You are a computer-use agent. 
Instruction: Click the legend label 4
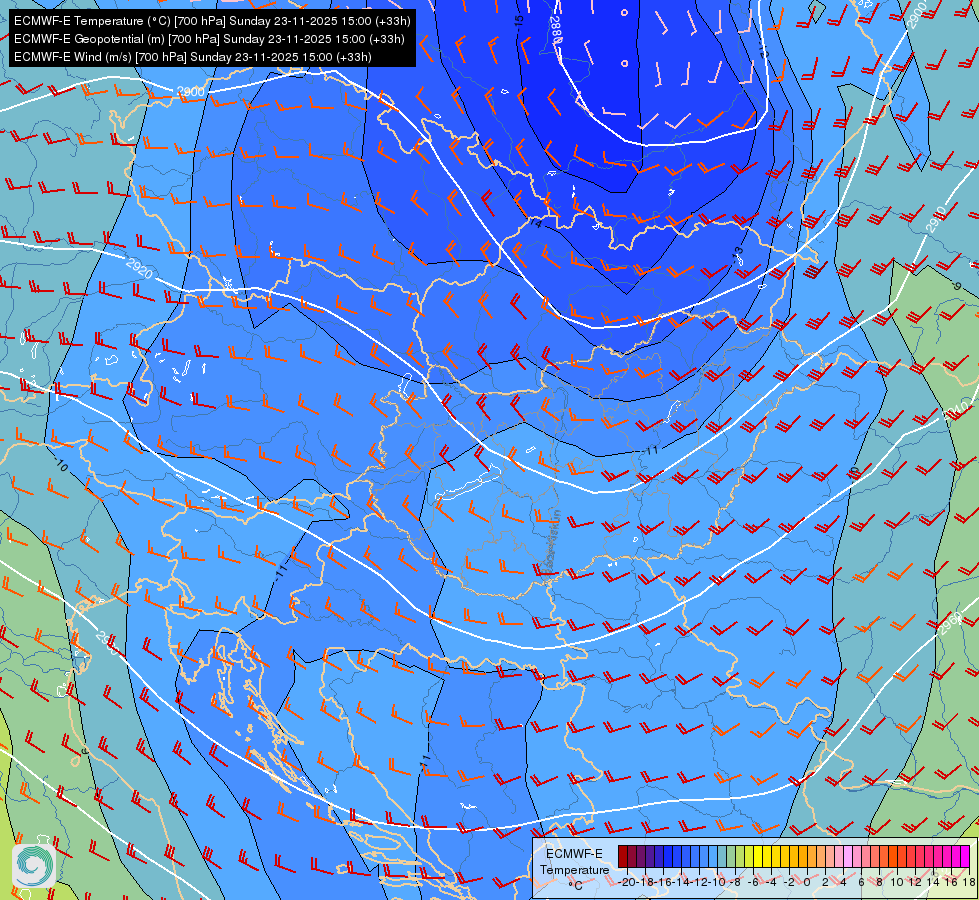point(843,882)
